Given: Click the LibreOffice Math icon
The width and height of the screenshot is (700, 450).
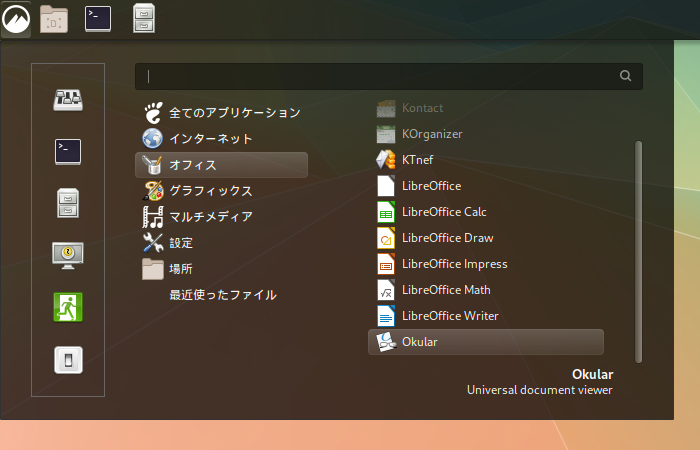Looking at the screenshot, I should click(x=386, y=290).
